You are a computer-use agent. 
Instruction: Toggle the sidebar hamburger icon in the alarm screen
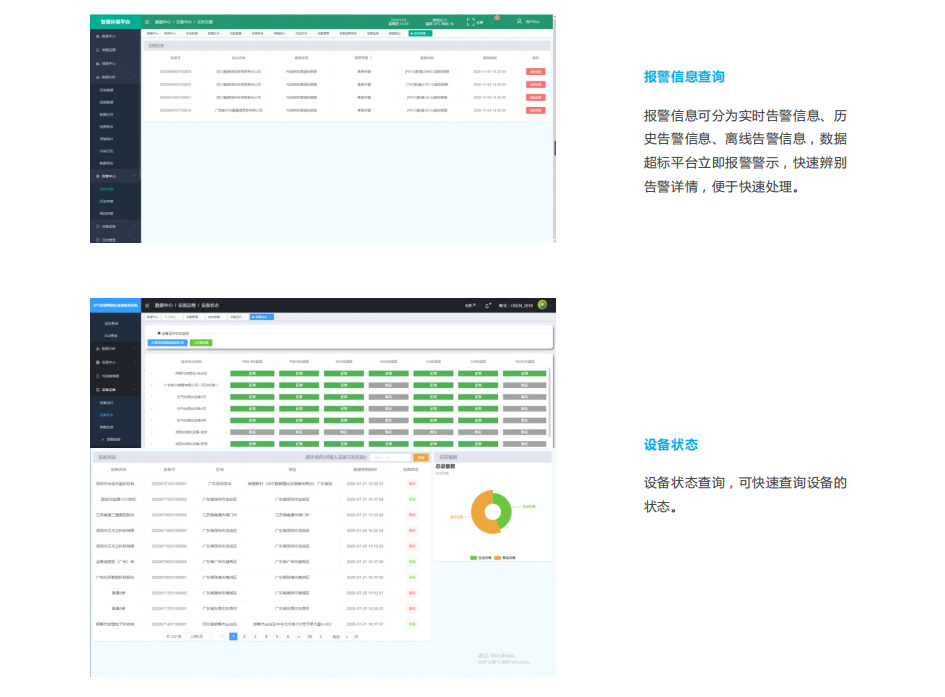pos(147,22)
